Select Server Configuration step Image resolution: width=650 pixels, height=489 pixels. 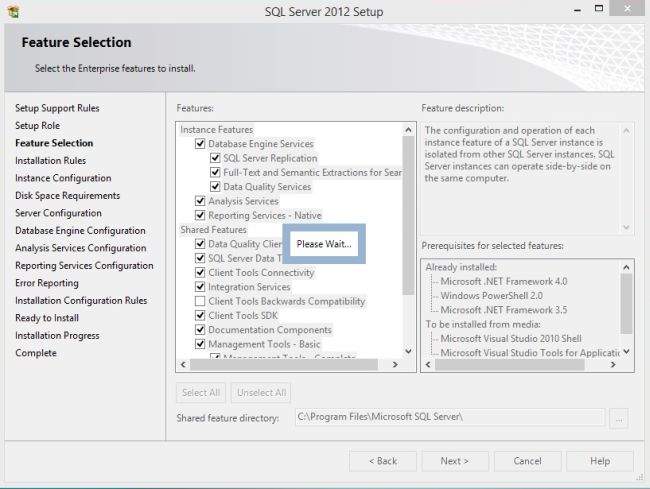click(x=58, y=213)
